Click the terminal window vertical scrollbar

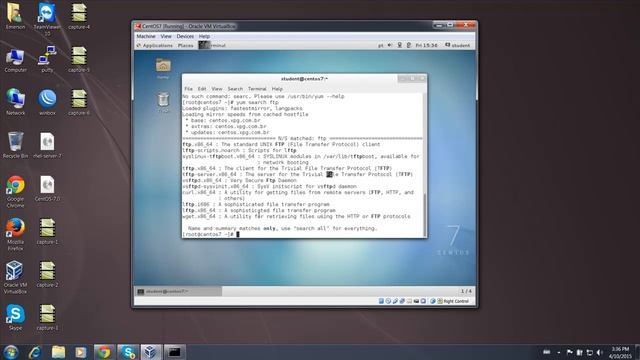coord(424,164)
